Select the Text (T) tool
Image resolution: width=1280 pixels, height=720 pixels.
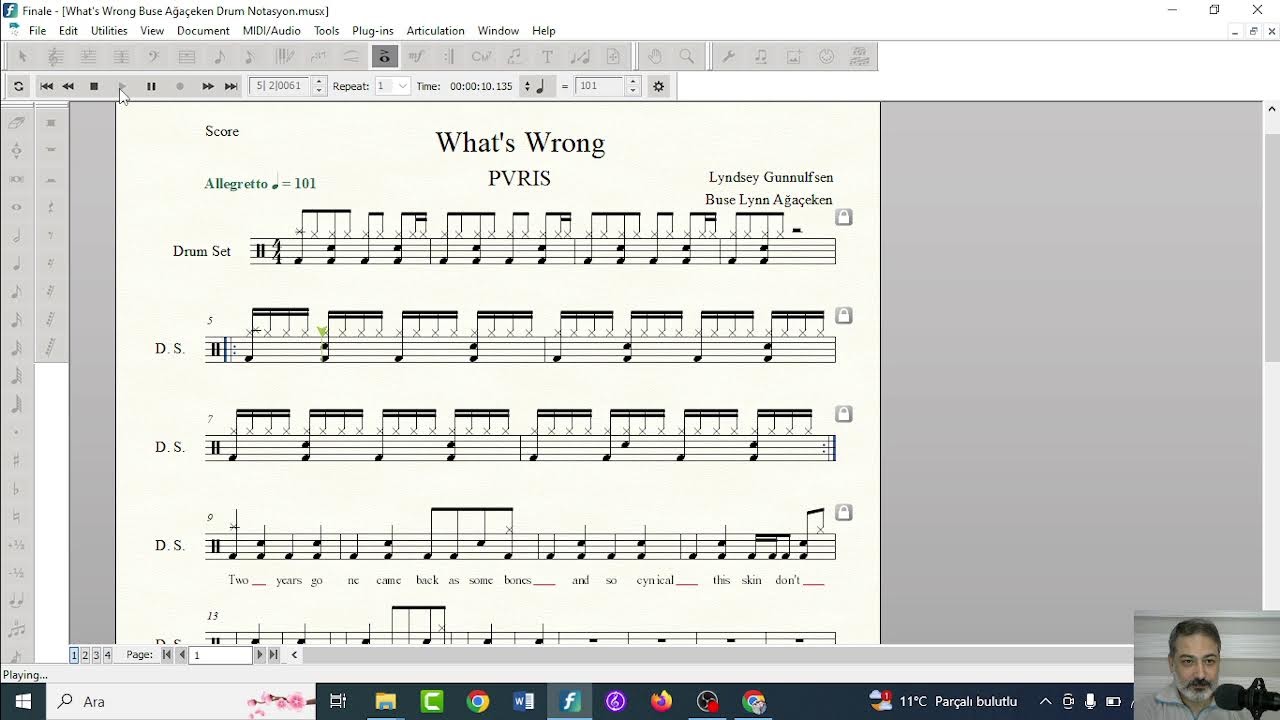click(547, 57)
